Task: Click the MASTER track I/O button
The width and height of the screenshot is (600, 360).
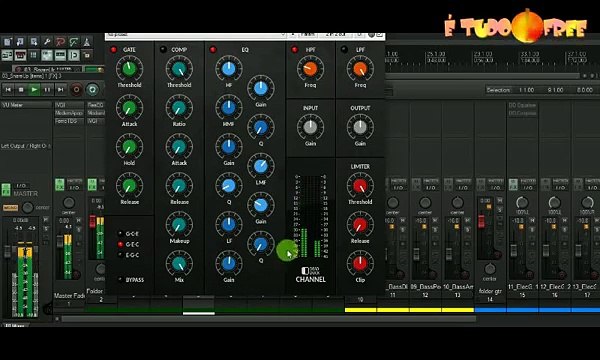Action: pos(21,186)
